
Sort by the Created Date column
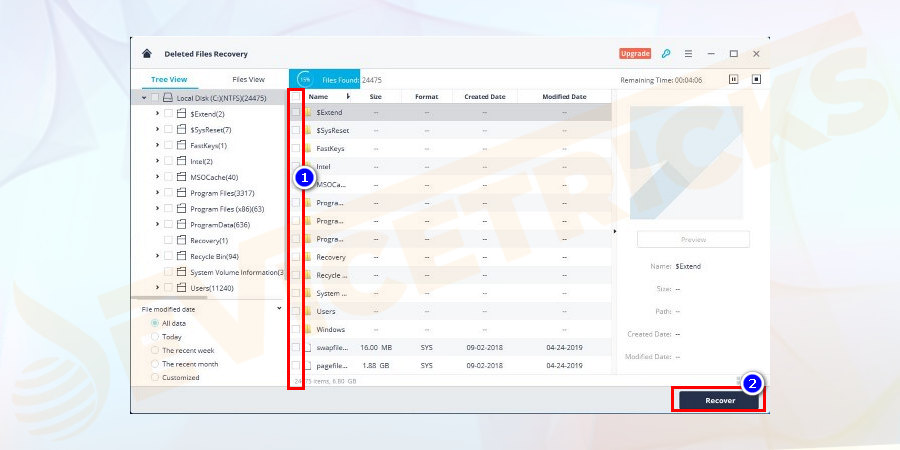pyautogui.click(x=485, y=96)
